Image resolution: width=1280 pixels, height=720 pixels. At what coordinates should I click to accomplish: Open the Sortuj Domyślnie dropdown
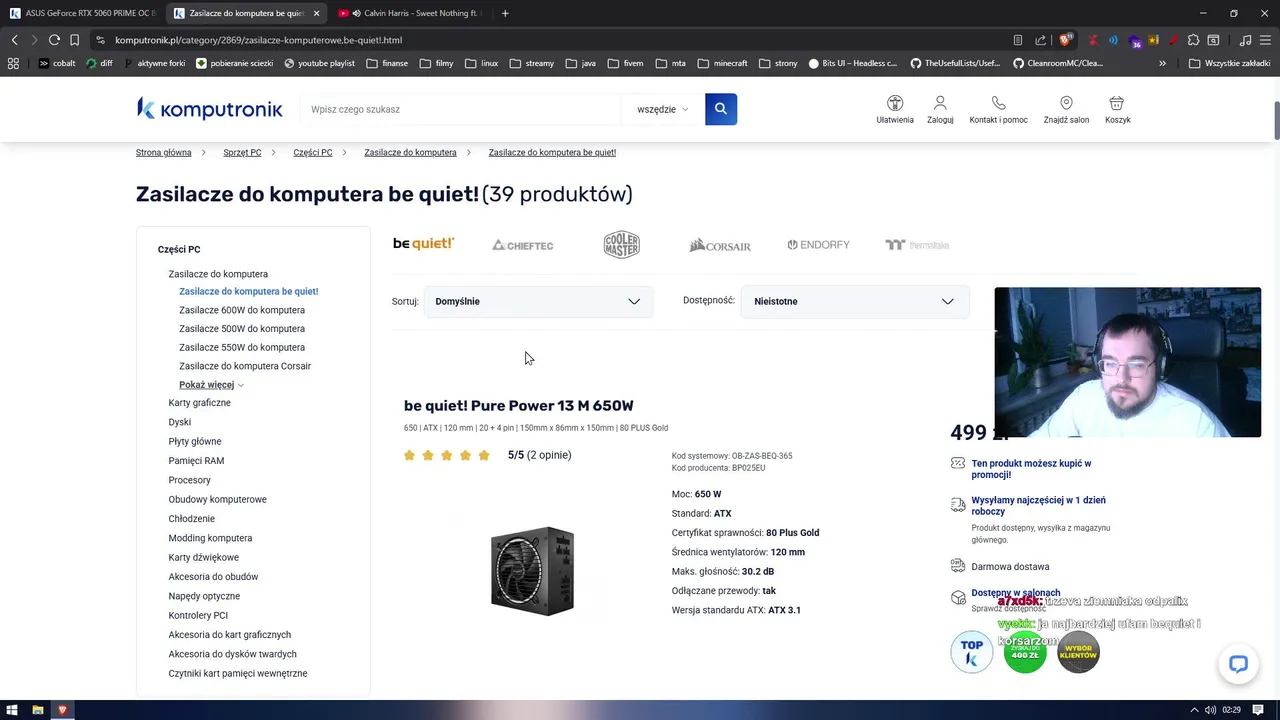[538, 301]
